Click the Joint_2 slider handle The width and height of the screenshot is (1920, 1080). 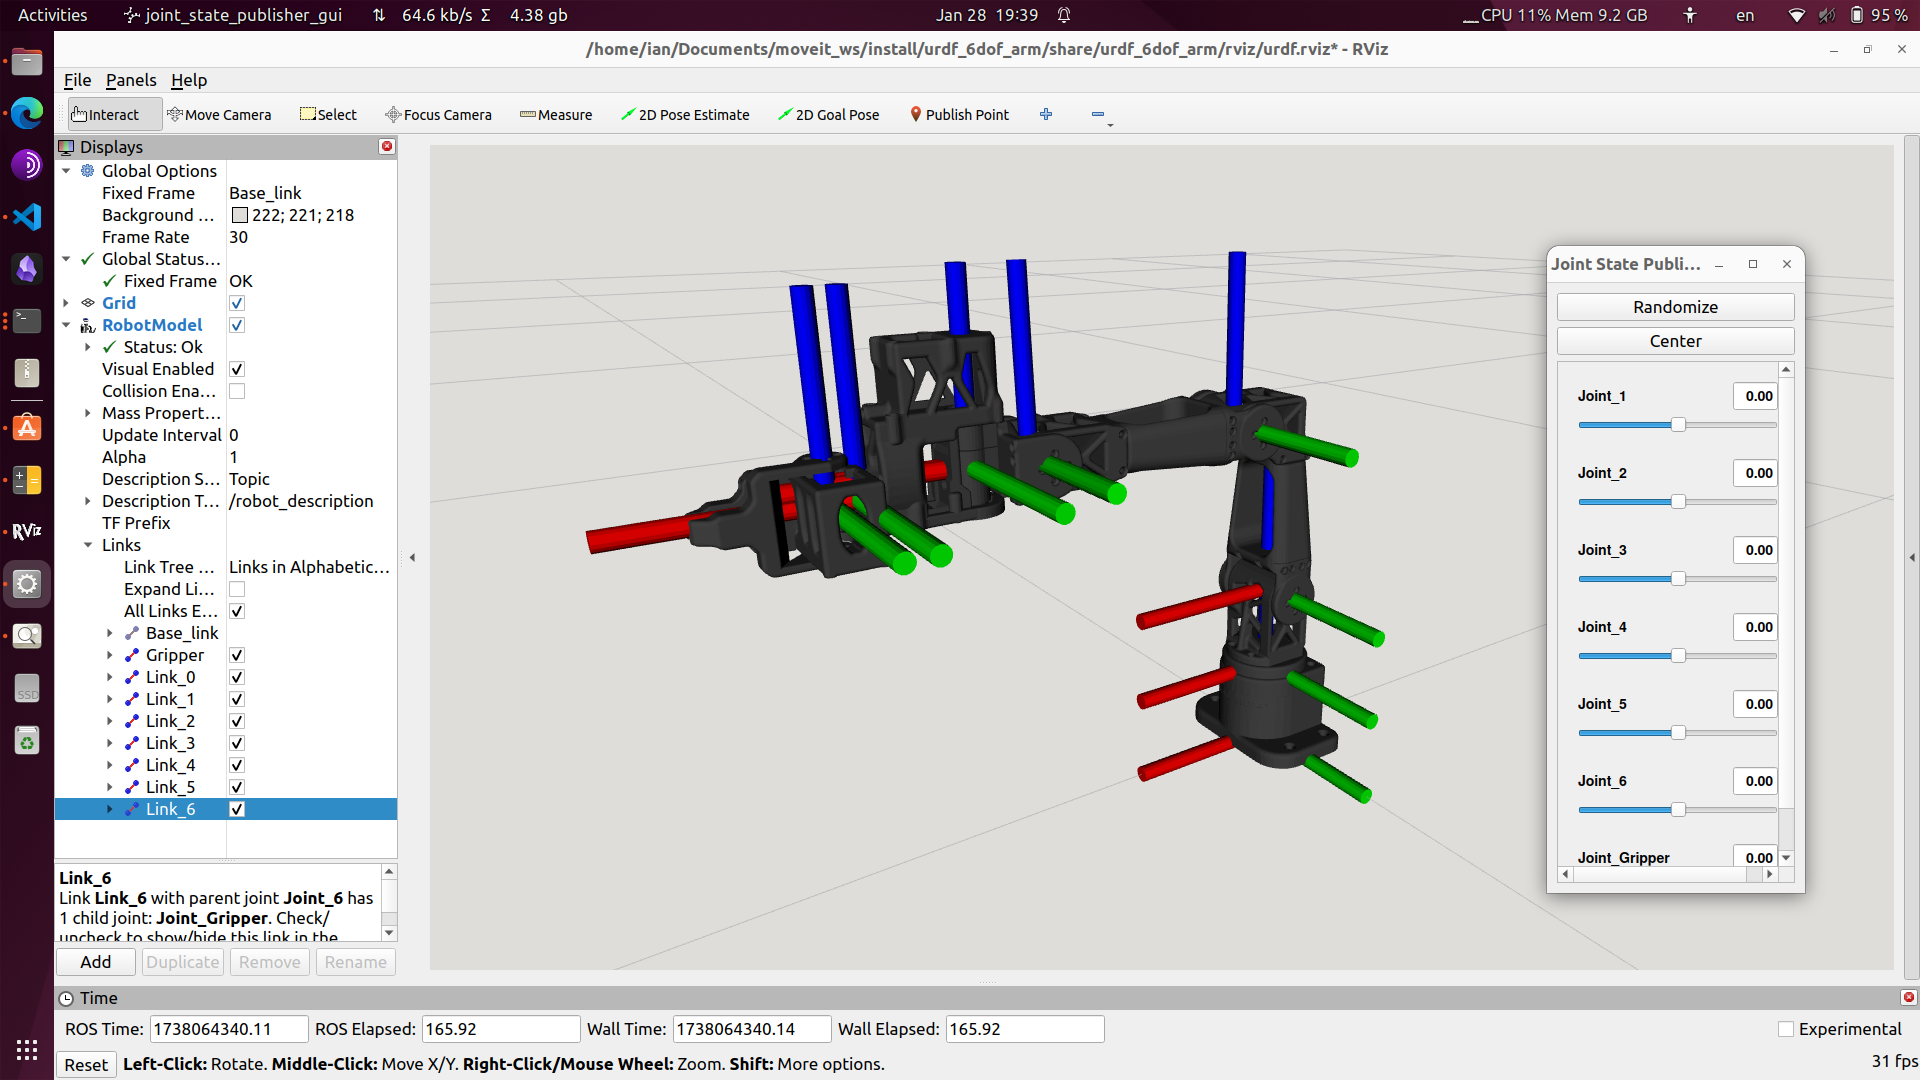[1678, 502]
